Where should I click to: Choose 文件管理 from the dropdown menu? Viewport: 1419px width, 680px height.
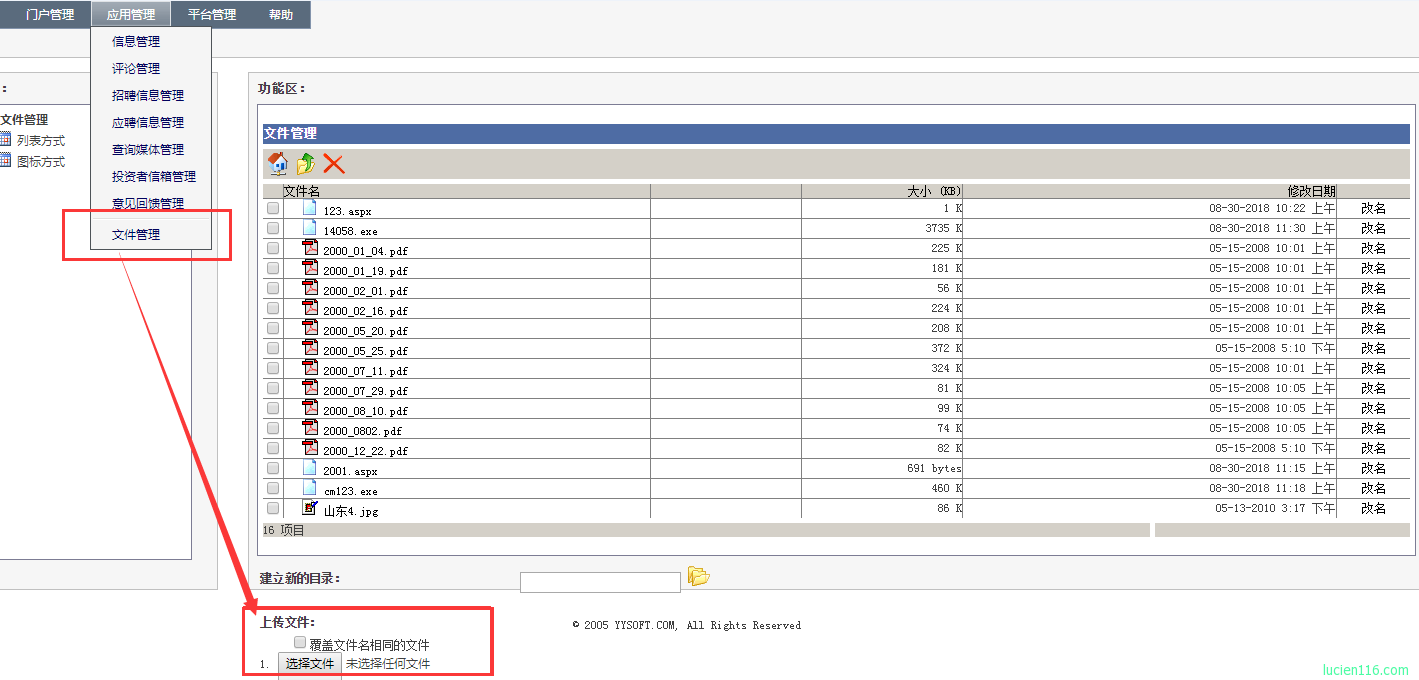[136, 235]
